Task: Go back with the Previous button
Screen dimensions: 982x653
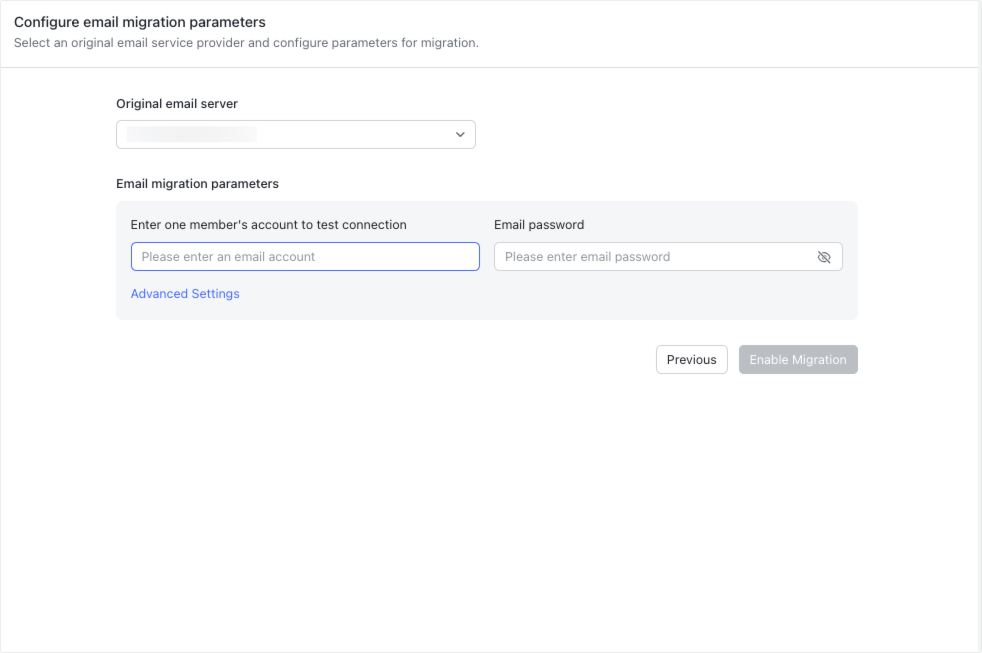Action: (691, 359)
